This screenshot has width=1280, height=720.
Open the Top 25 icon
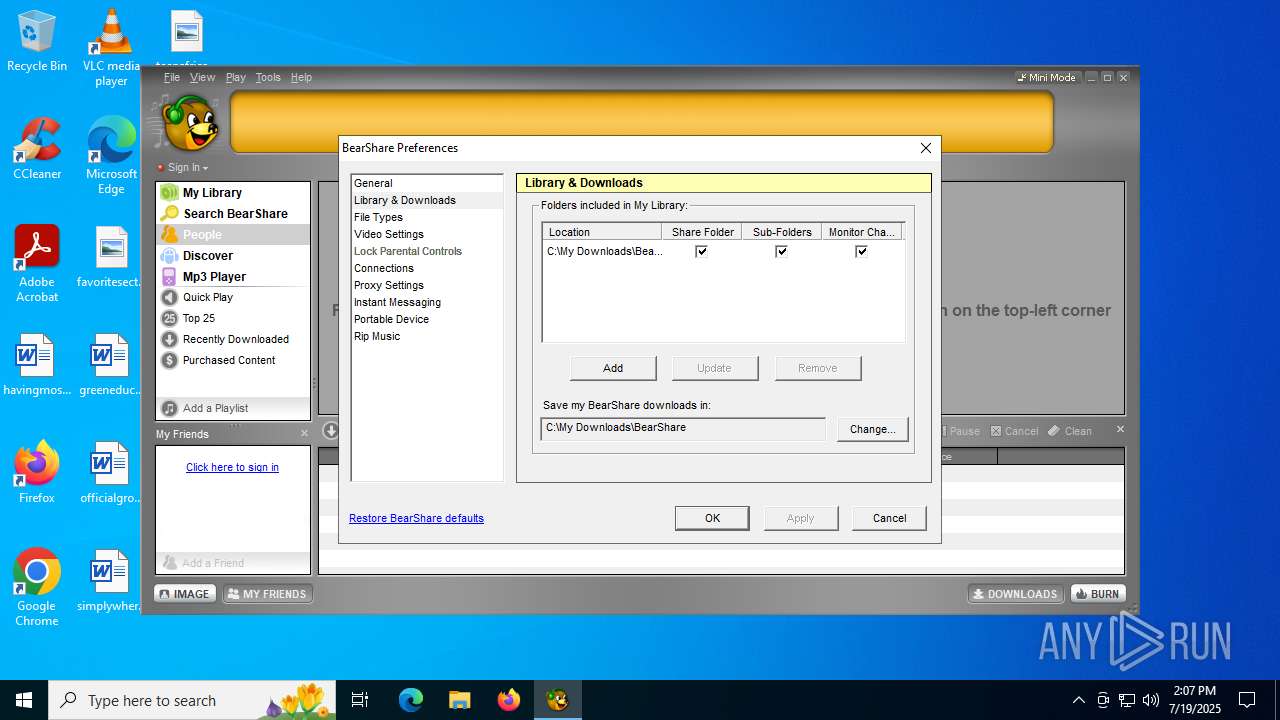(169, 318)
